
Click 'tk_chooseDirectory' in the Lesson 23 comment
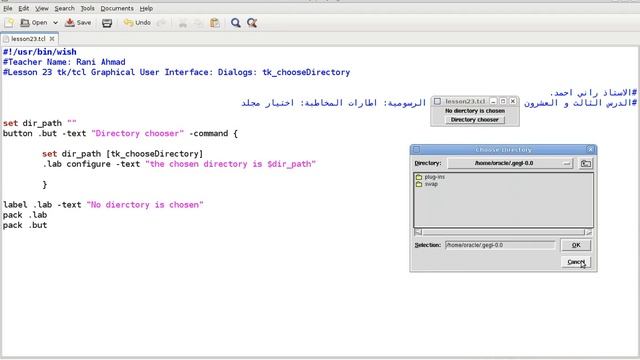(306, 72)
